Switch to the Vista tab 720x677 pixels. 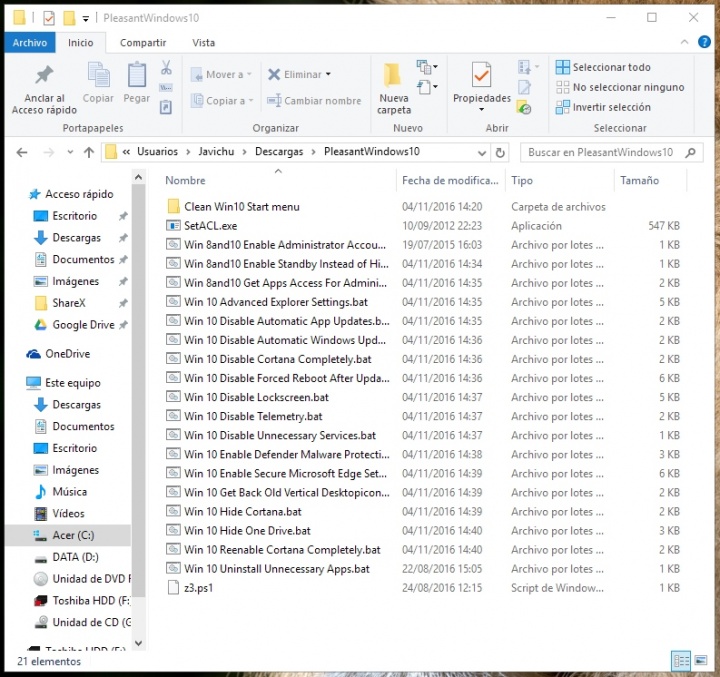203,43
